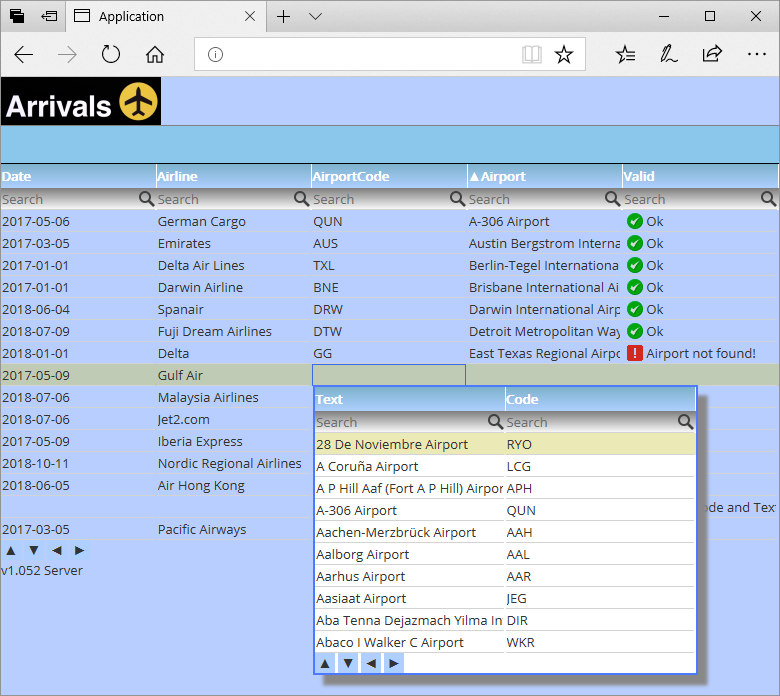Screen dimensions: 780x696
Task: Click the Date column search field
Action: (70, 199)
